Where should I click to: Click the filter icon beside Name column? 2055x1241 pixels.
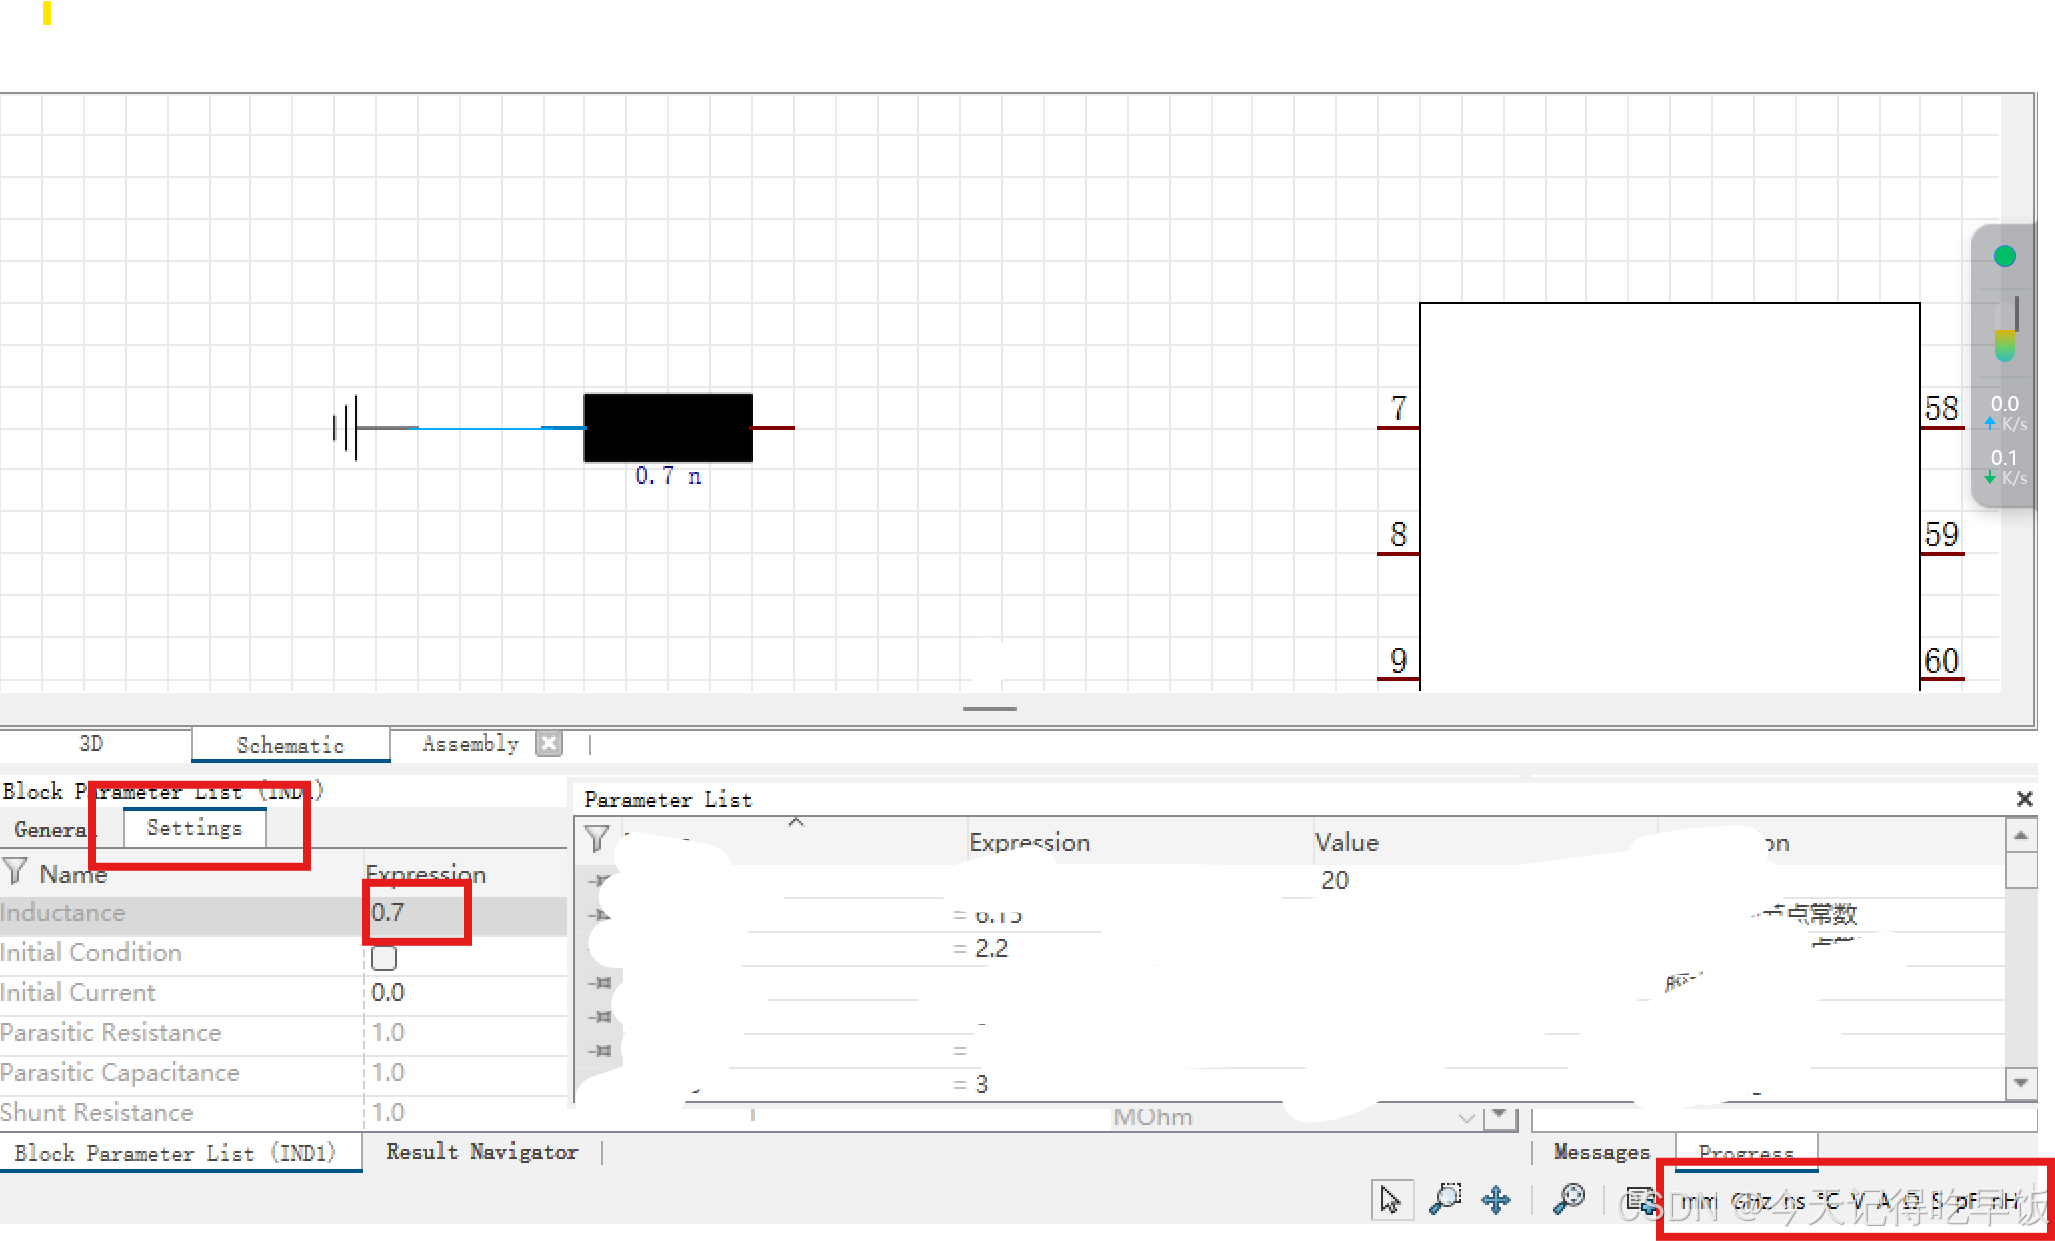point(15,872)
